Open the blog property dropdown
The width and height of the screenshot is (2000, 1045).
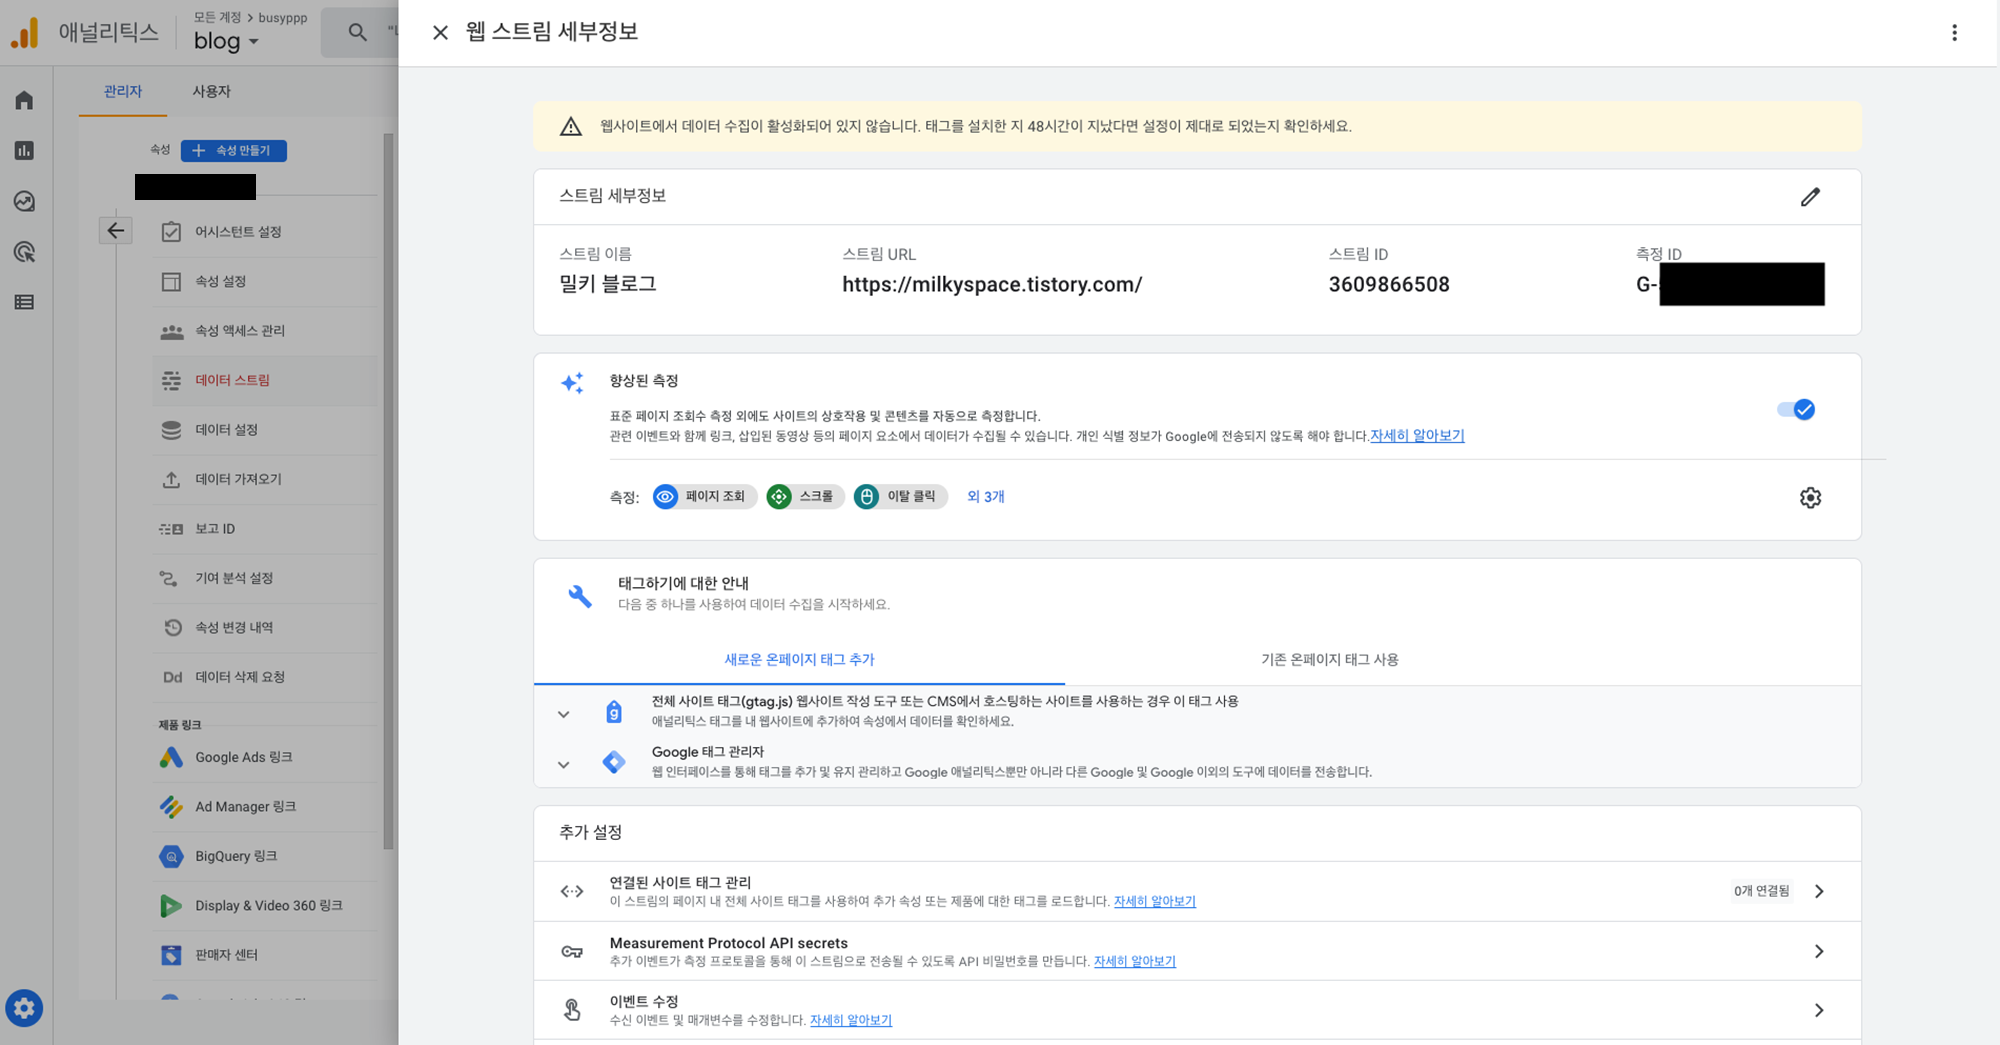point(226,41)
